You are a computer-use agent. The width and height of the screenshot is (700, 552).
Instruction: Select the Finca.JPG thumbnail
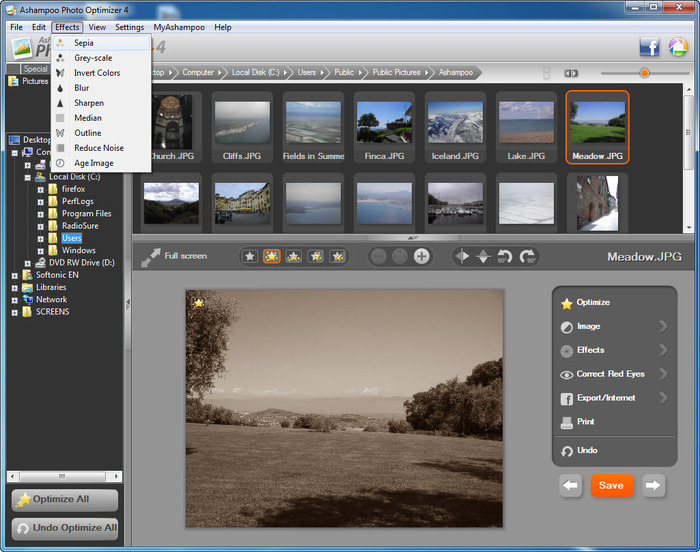[x=384, y=128]
